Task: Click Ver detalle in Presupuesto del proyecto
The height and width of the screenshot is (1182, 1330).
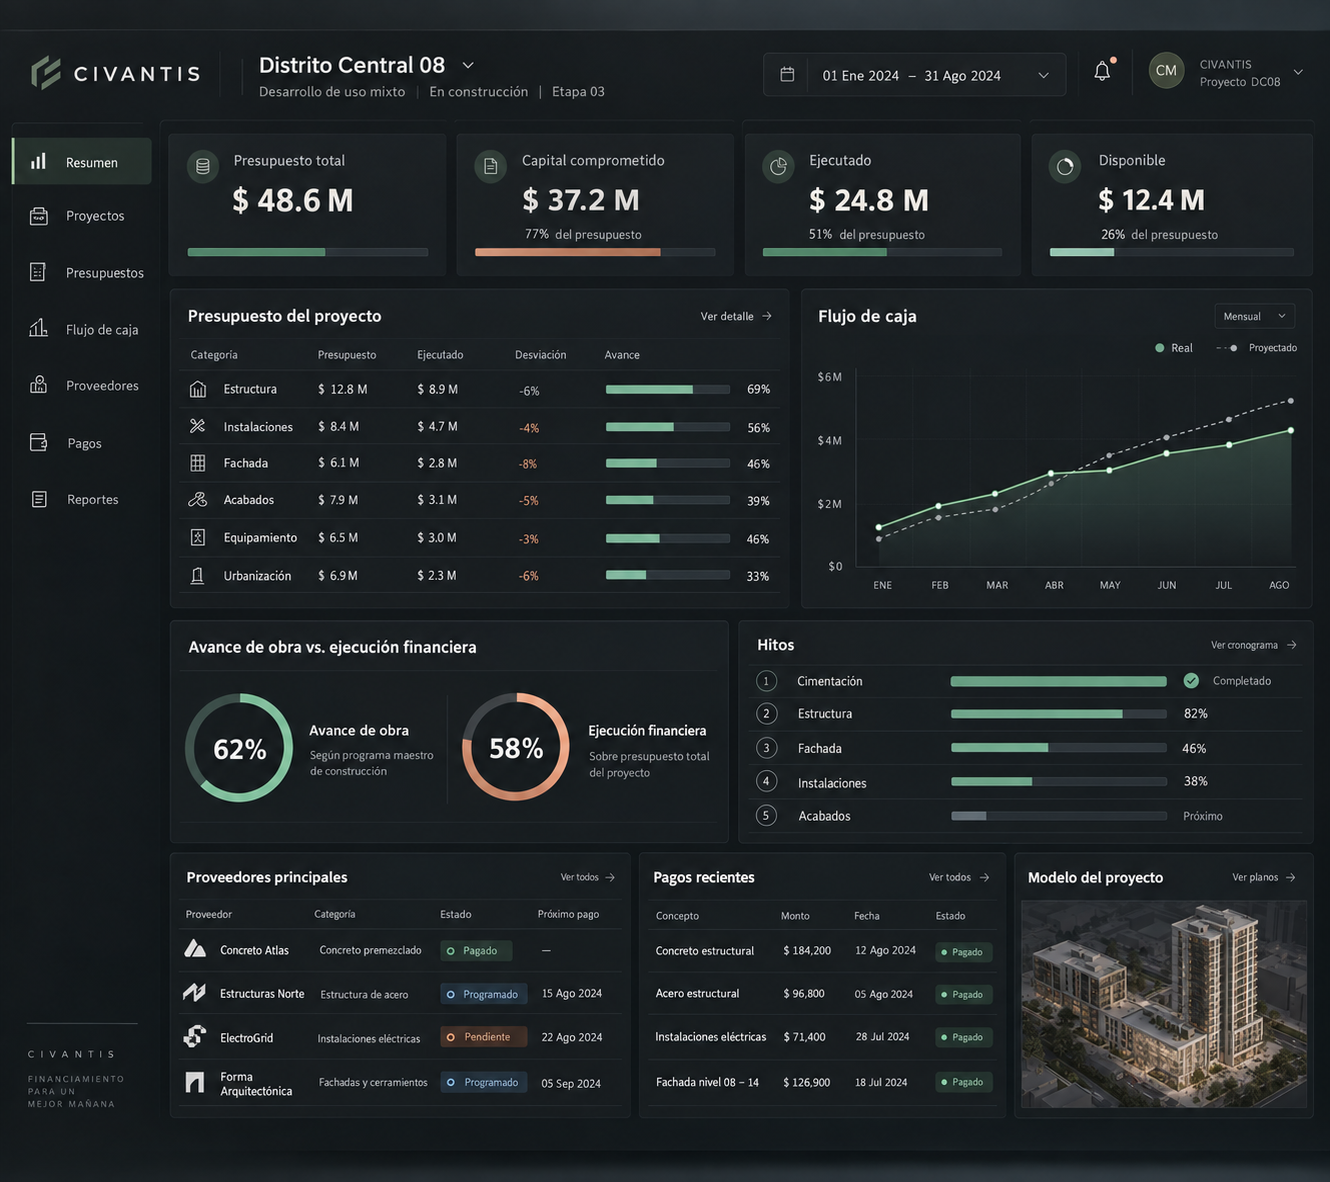Action: pos(736,316)
